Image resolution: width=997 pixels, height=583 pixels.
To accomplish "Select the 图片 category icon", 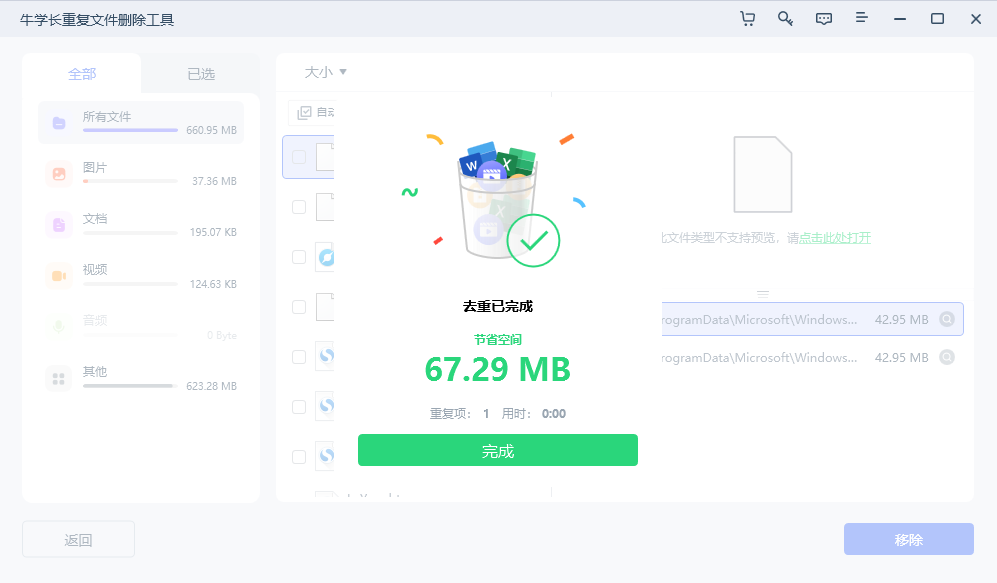I will click(59, 174).
